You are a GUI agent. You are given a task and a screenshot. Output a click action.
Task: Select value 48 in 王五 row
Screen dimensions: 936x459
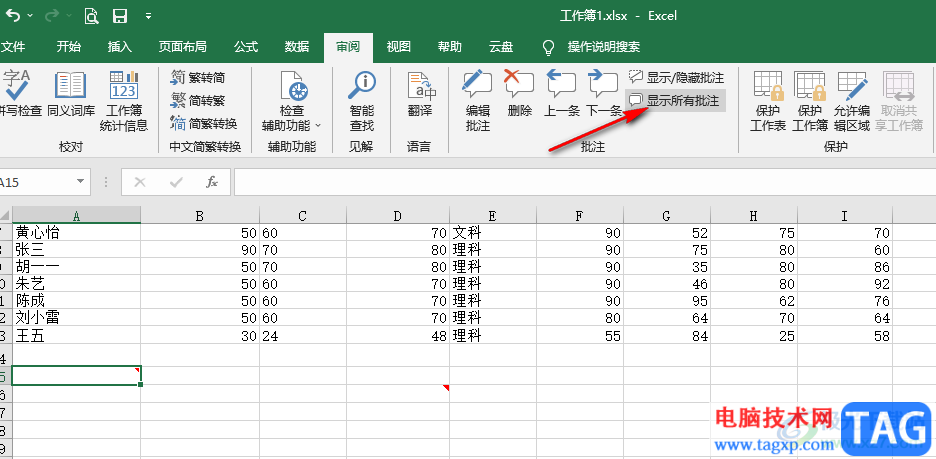click(398, 336)
